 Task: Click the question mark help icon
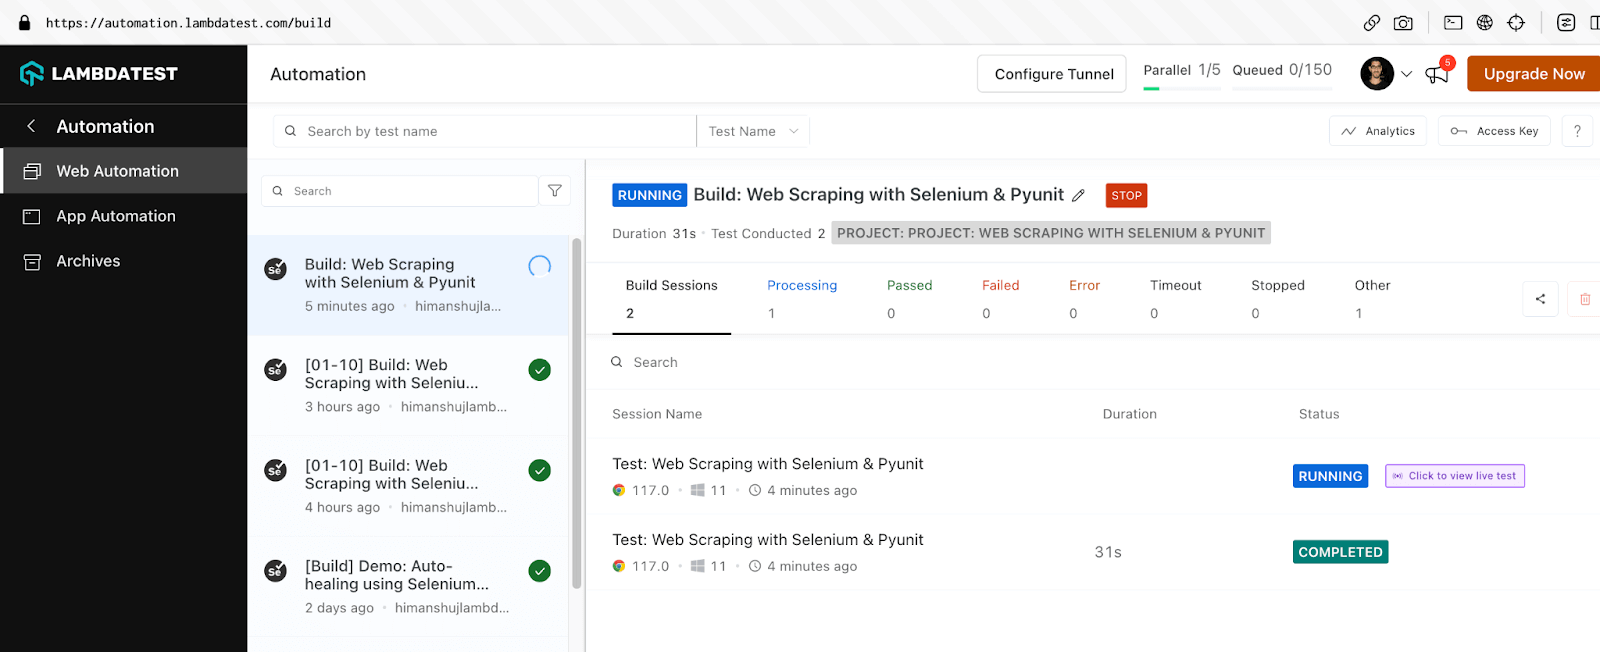[1577, 131]
